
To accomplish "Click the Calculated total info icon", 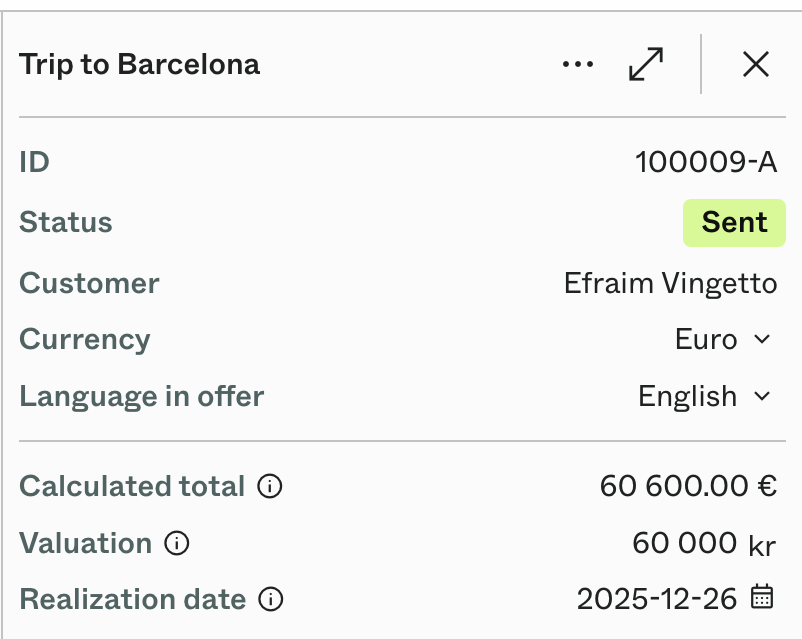I will click(x=272, y=487).
